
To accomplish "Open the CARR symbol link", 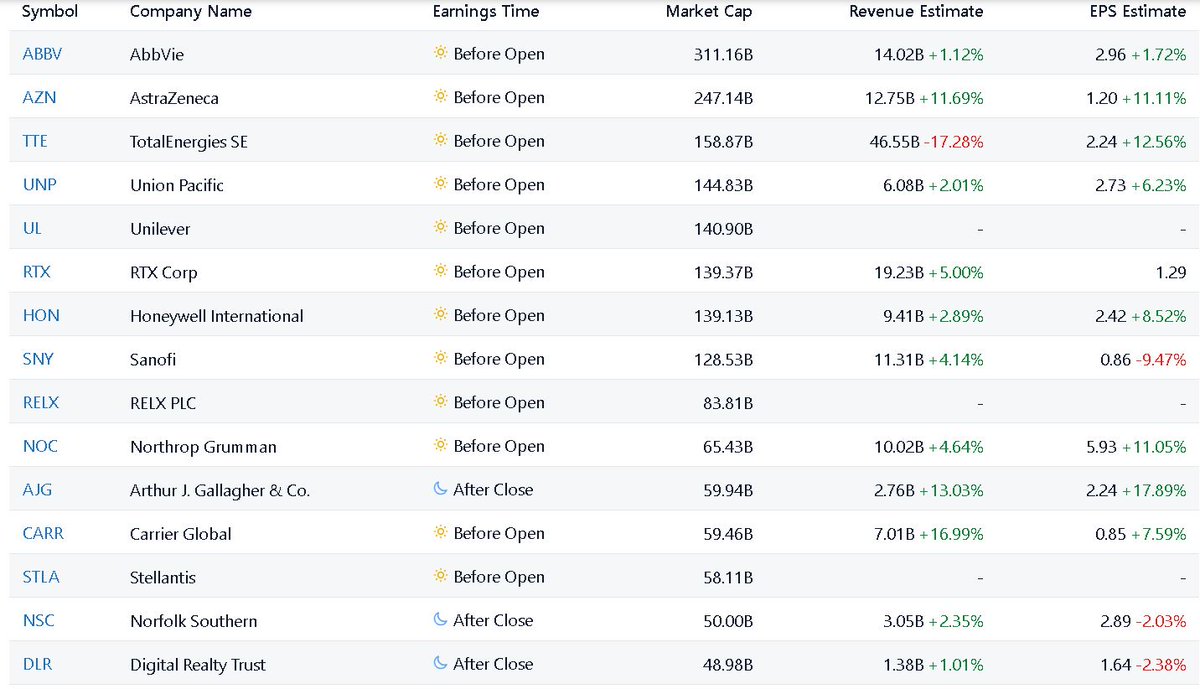I will click(43, 534).
